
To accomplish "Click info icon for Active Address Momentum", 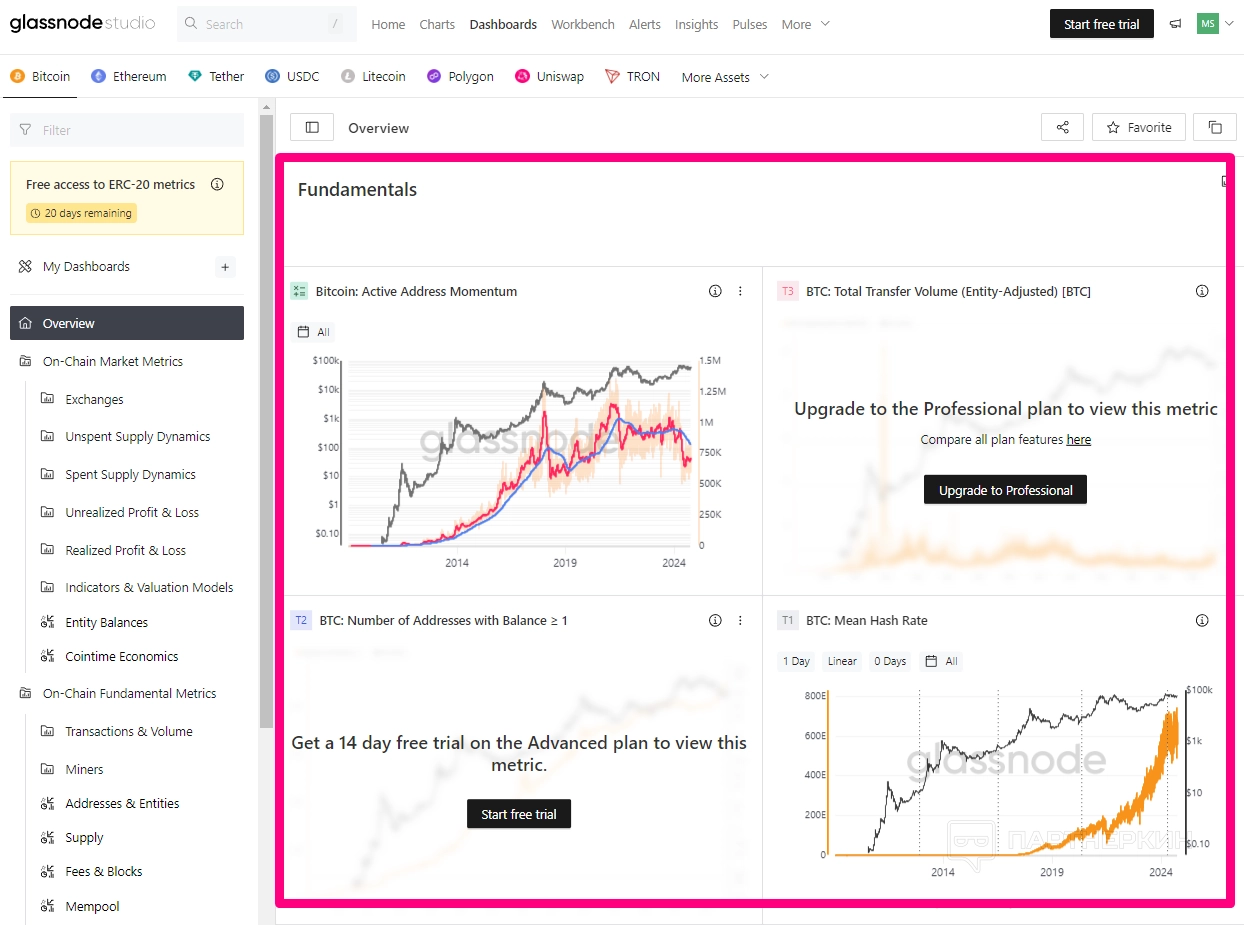I will coord(715,292).
